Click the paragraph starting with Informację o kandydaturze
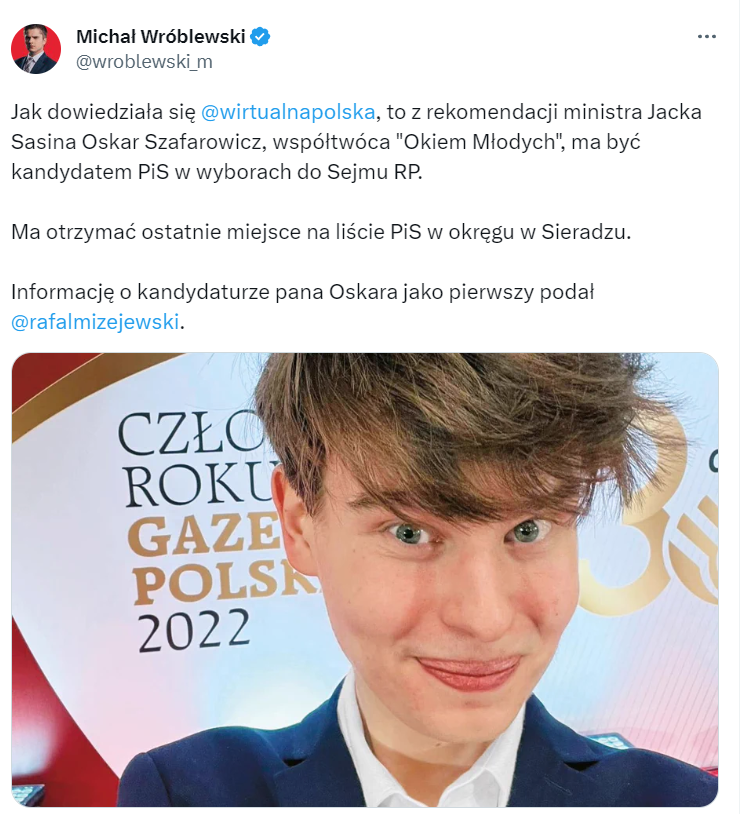The width and height of the screenshot is (748, 814). coord(303,307)
